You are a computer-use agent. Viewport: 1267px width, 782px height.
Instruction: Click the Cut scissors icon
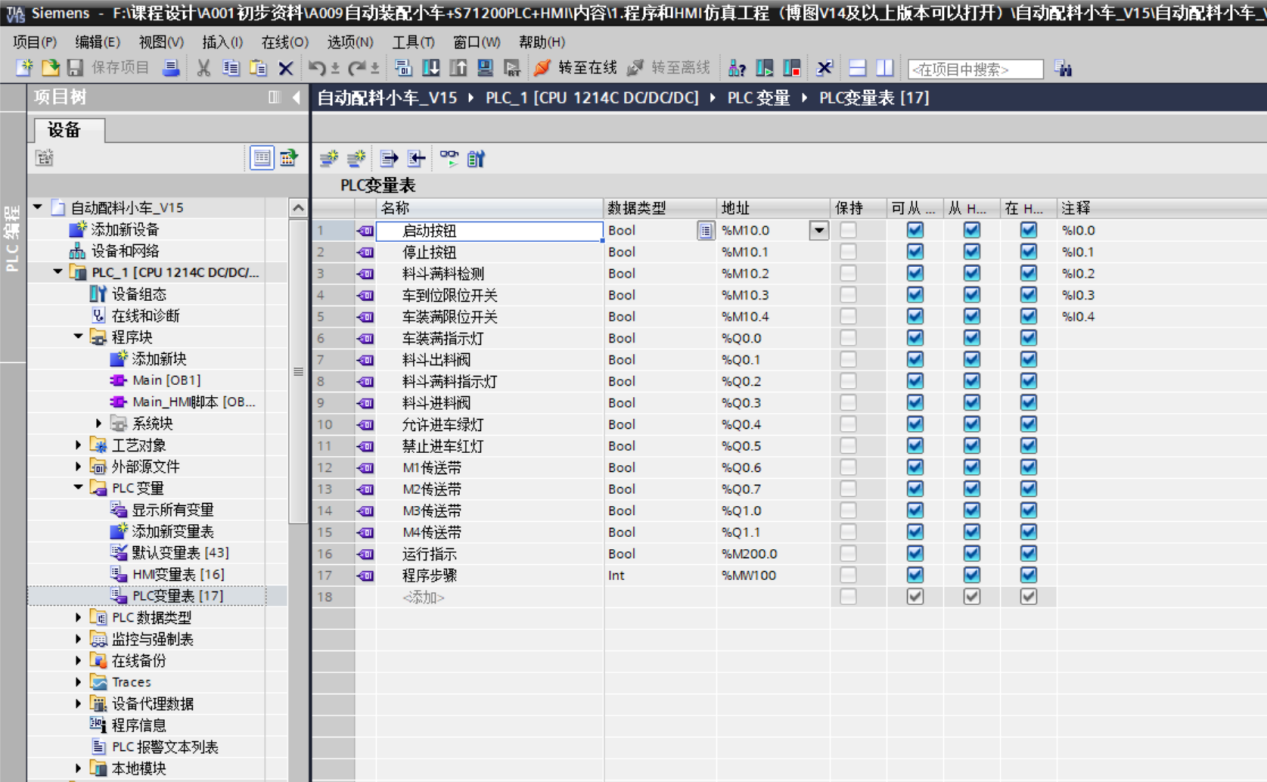coord(203,68)
